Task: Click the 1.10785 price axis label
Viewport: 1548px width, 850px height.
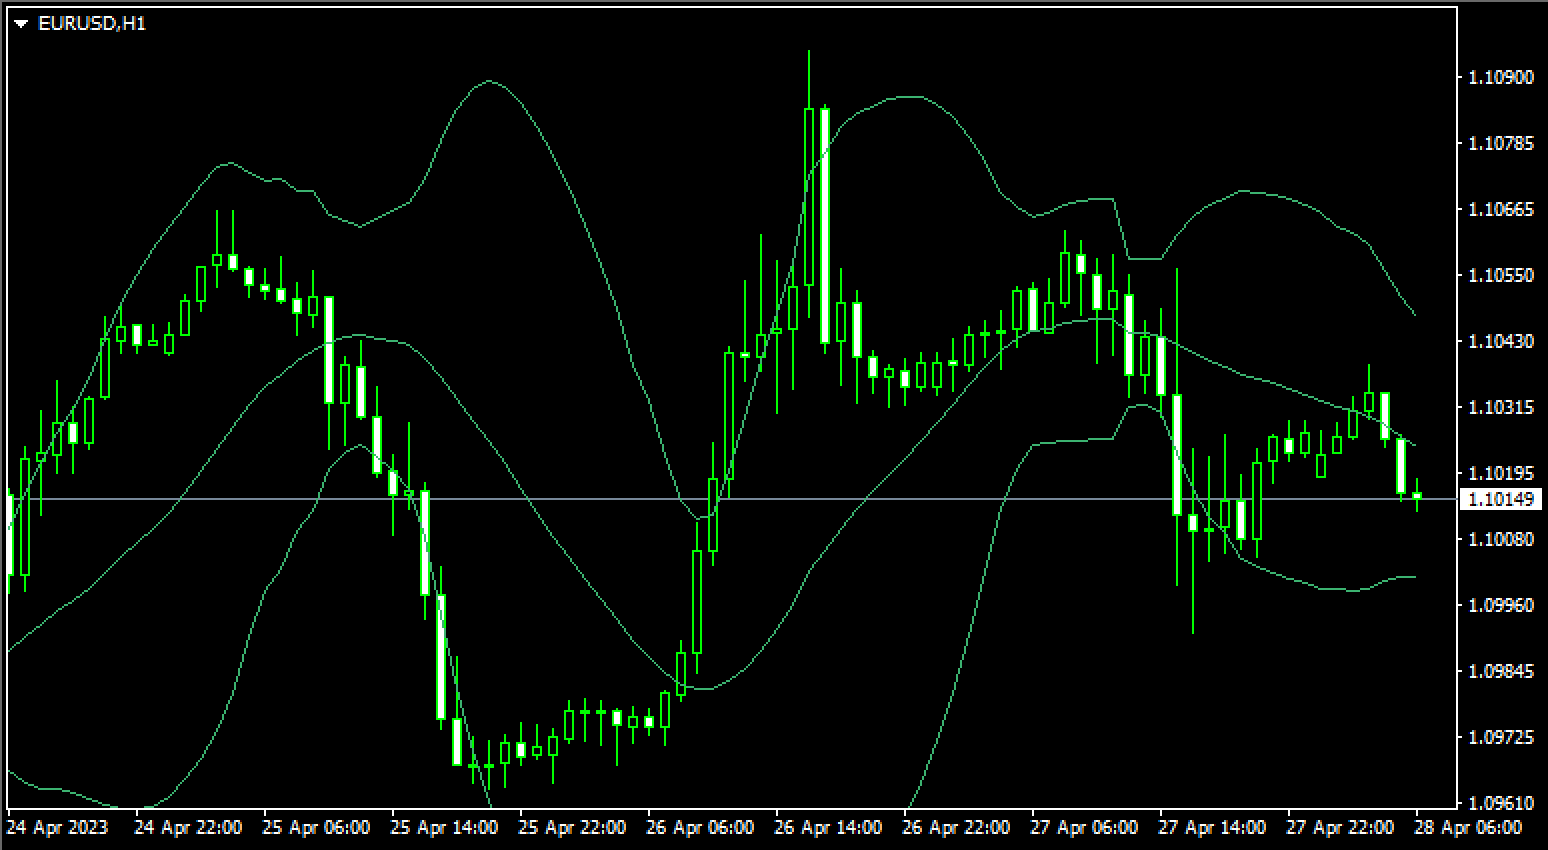Action: click(1501, 143)
